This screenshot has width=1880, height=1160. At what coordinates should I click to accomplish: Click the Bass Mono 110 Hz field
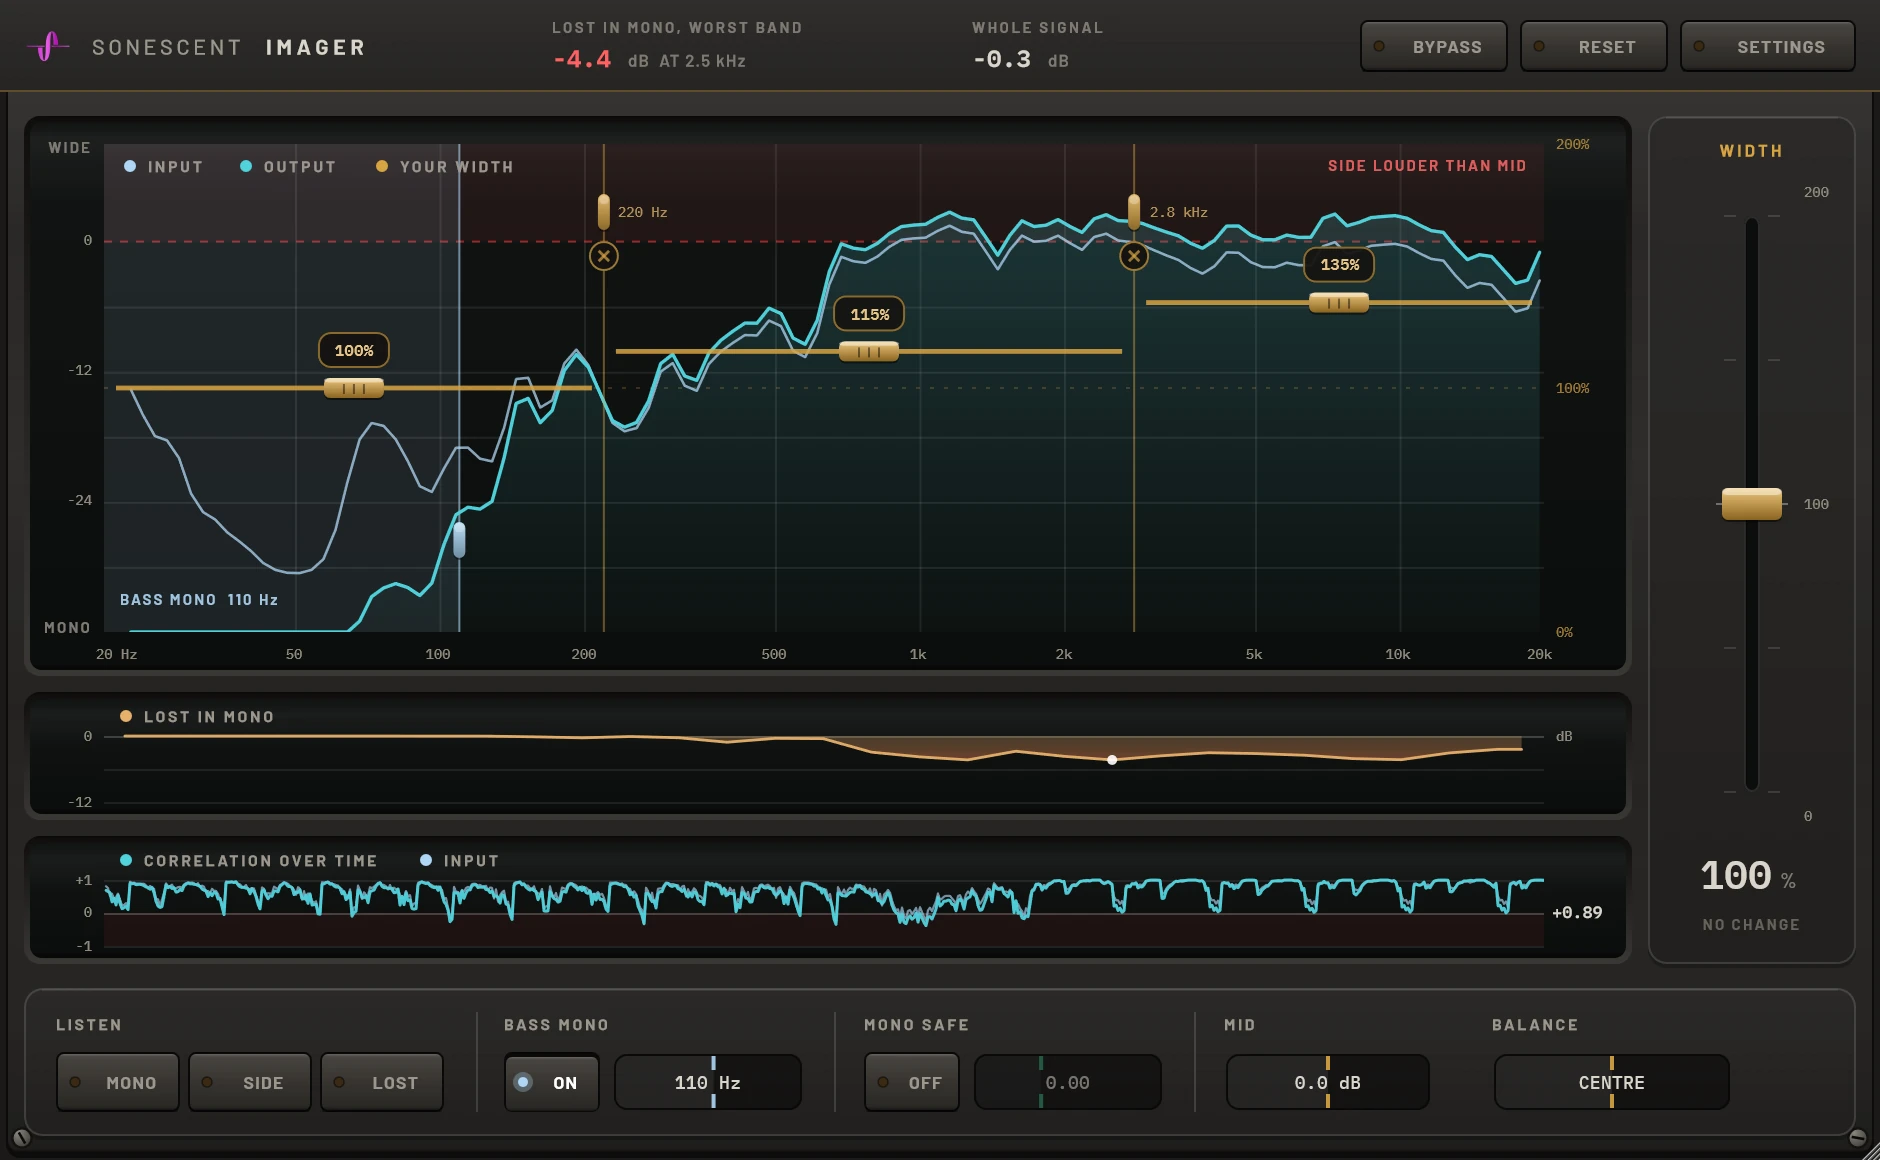(707, 1082)
